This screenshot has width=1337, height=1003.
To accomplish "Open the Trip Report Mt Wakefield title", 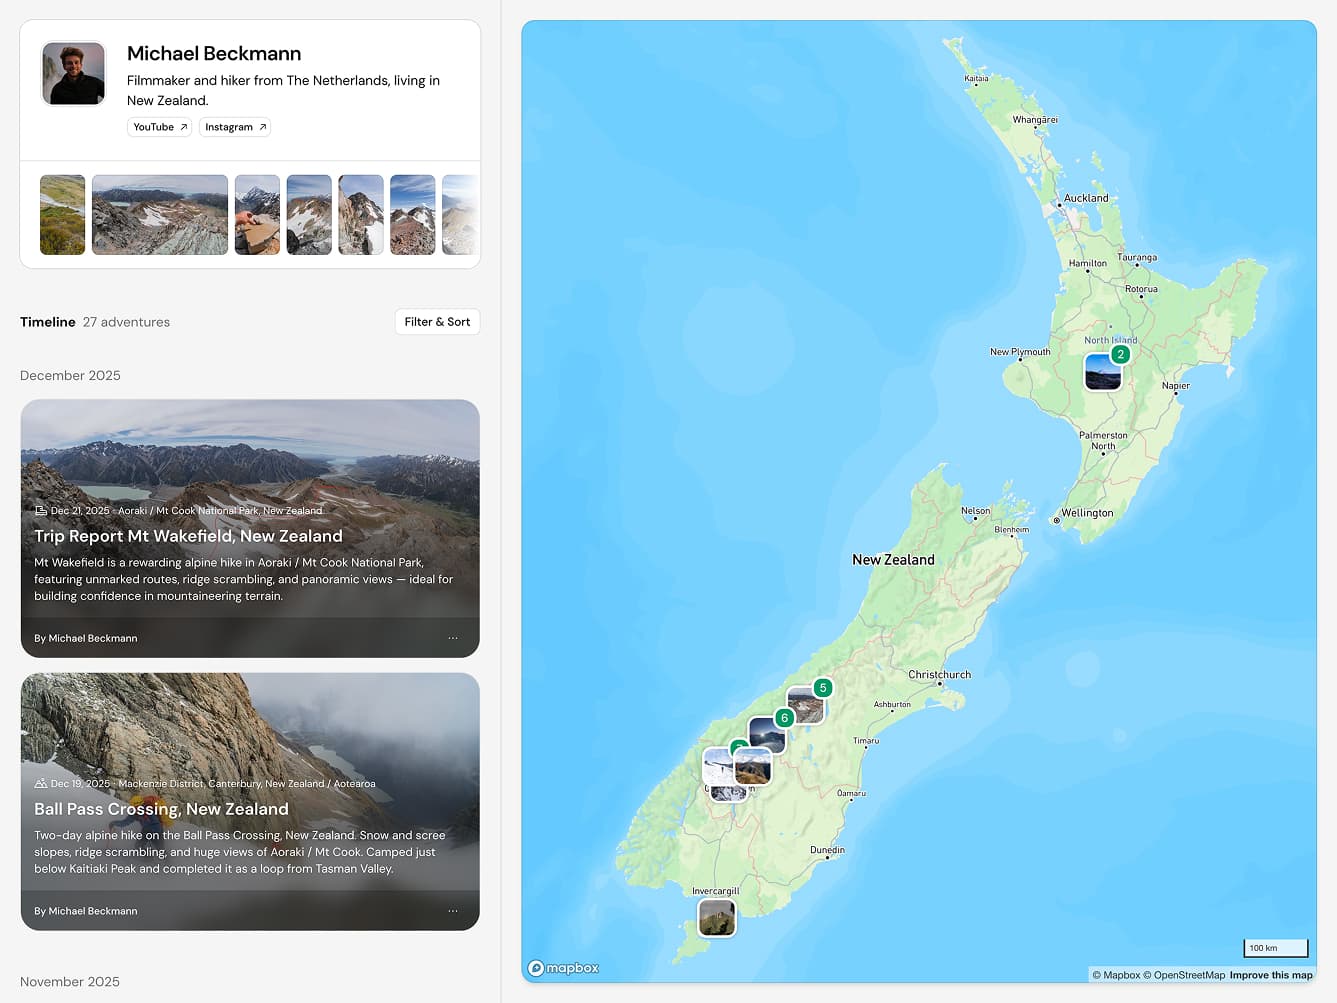I will (188, 536).
